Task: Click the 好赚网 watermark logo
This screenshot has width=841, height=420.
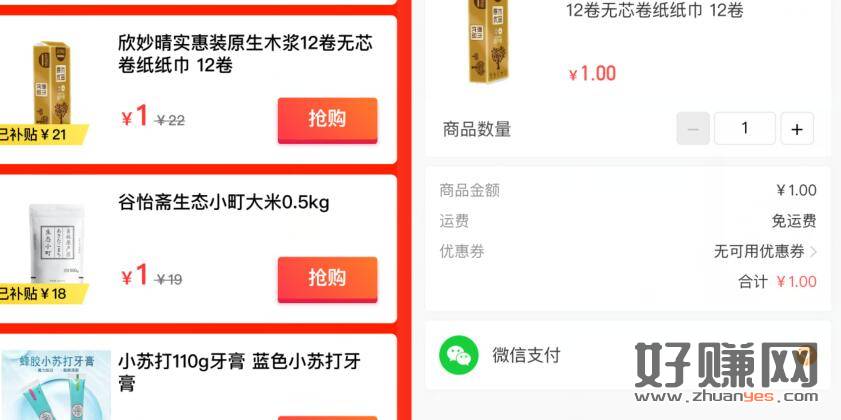Action: [726, 372]
